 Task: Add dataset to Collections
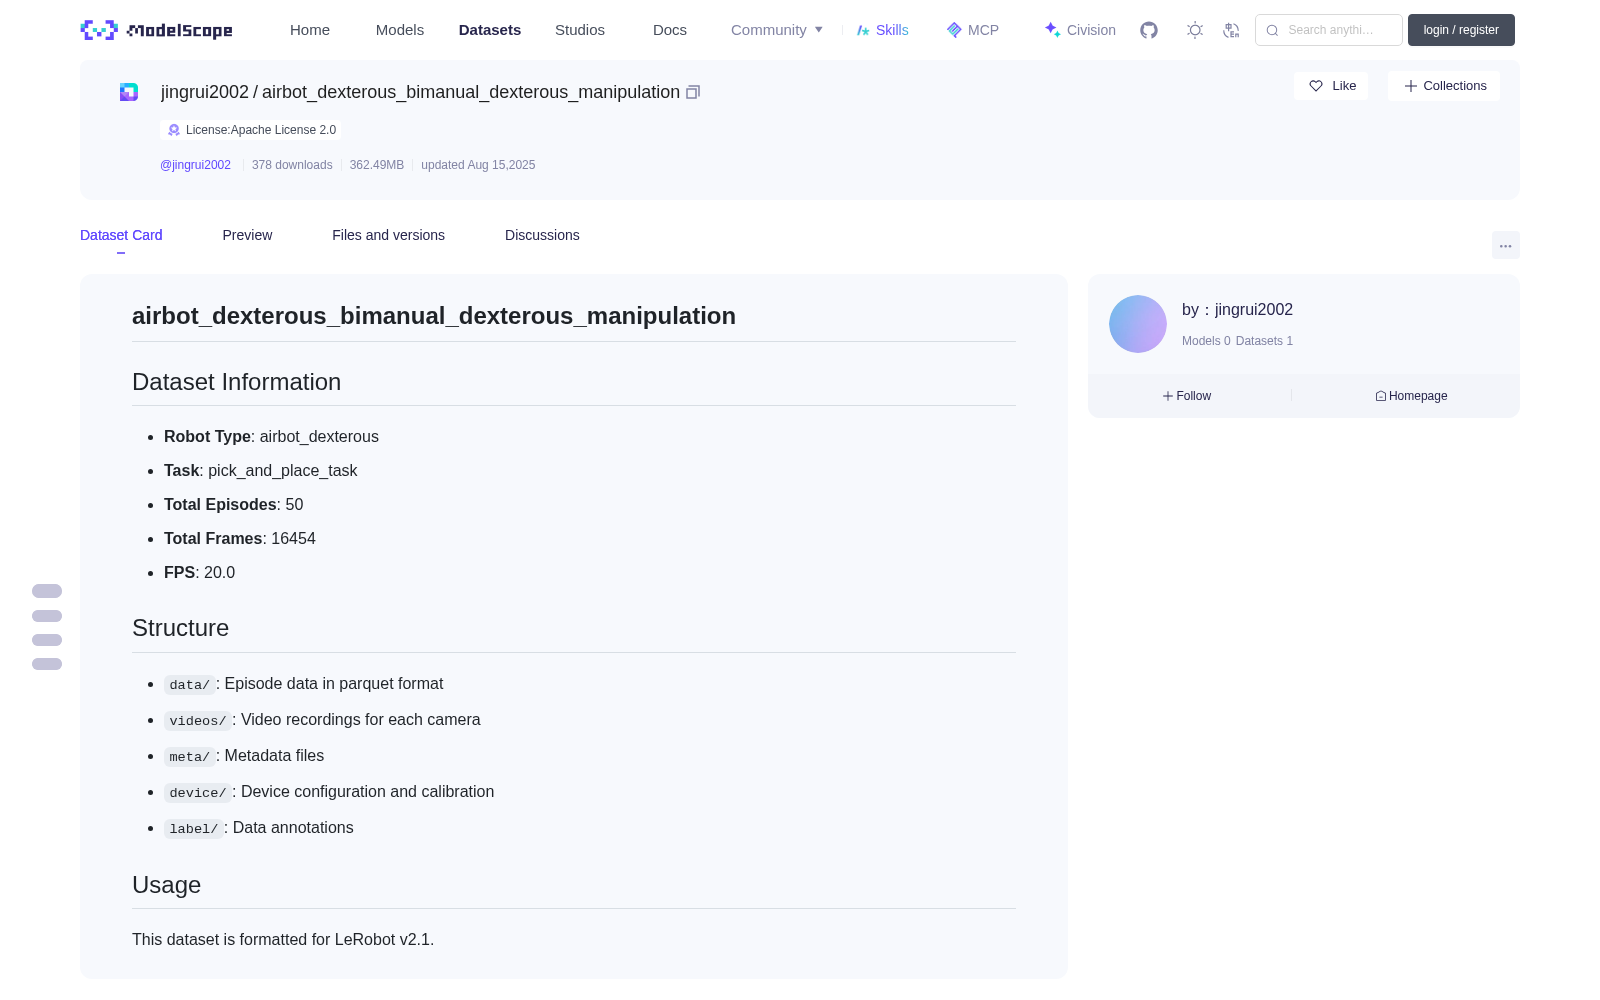coord(1444,86)
